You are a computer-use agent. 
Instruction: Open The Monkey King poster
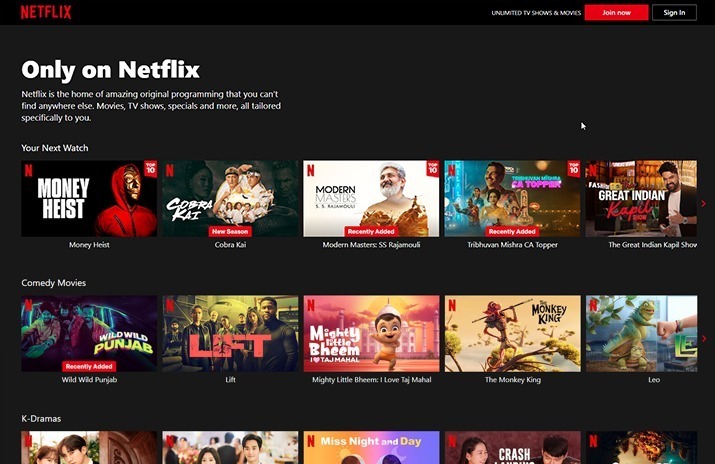tap(513, 333)
